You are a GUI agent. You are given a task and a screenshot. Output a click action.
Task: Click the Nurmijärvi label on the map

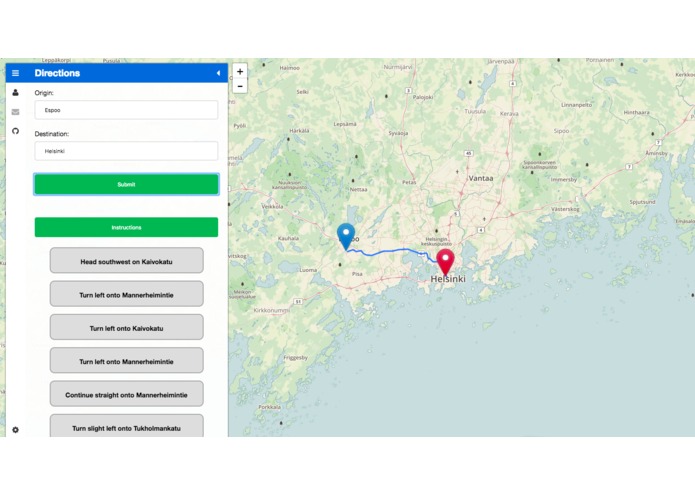(x=398, y=67)
